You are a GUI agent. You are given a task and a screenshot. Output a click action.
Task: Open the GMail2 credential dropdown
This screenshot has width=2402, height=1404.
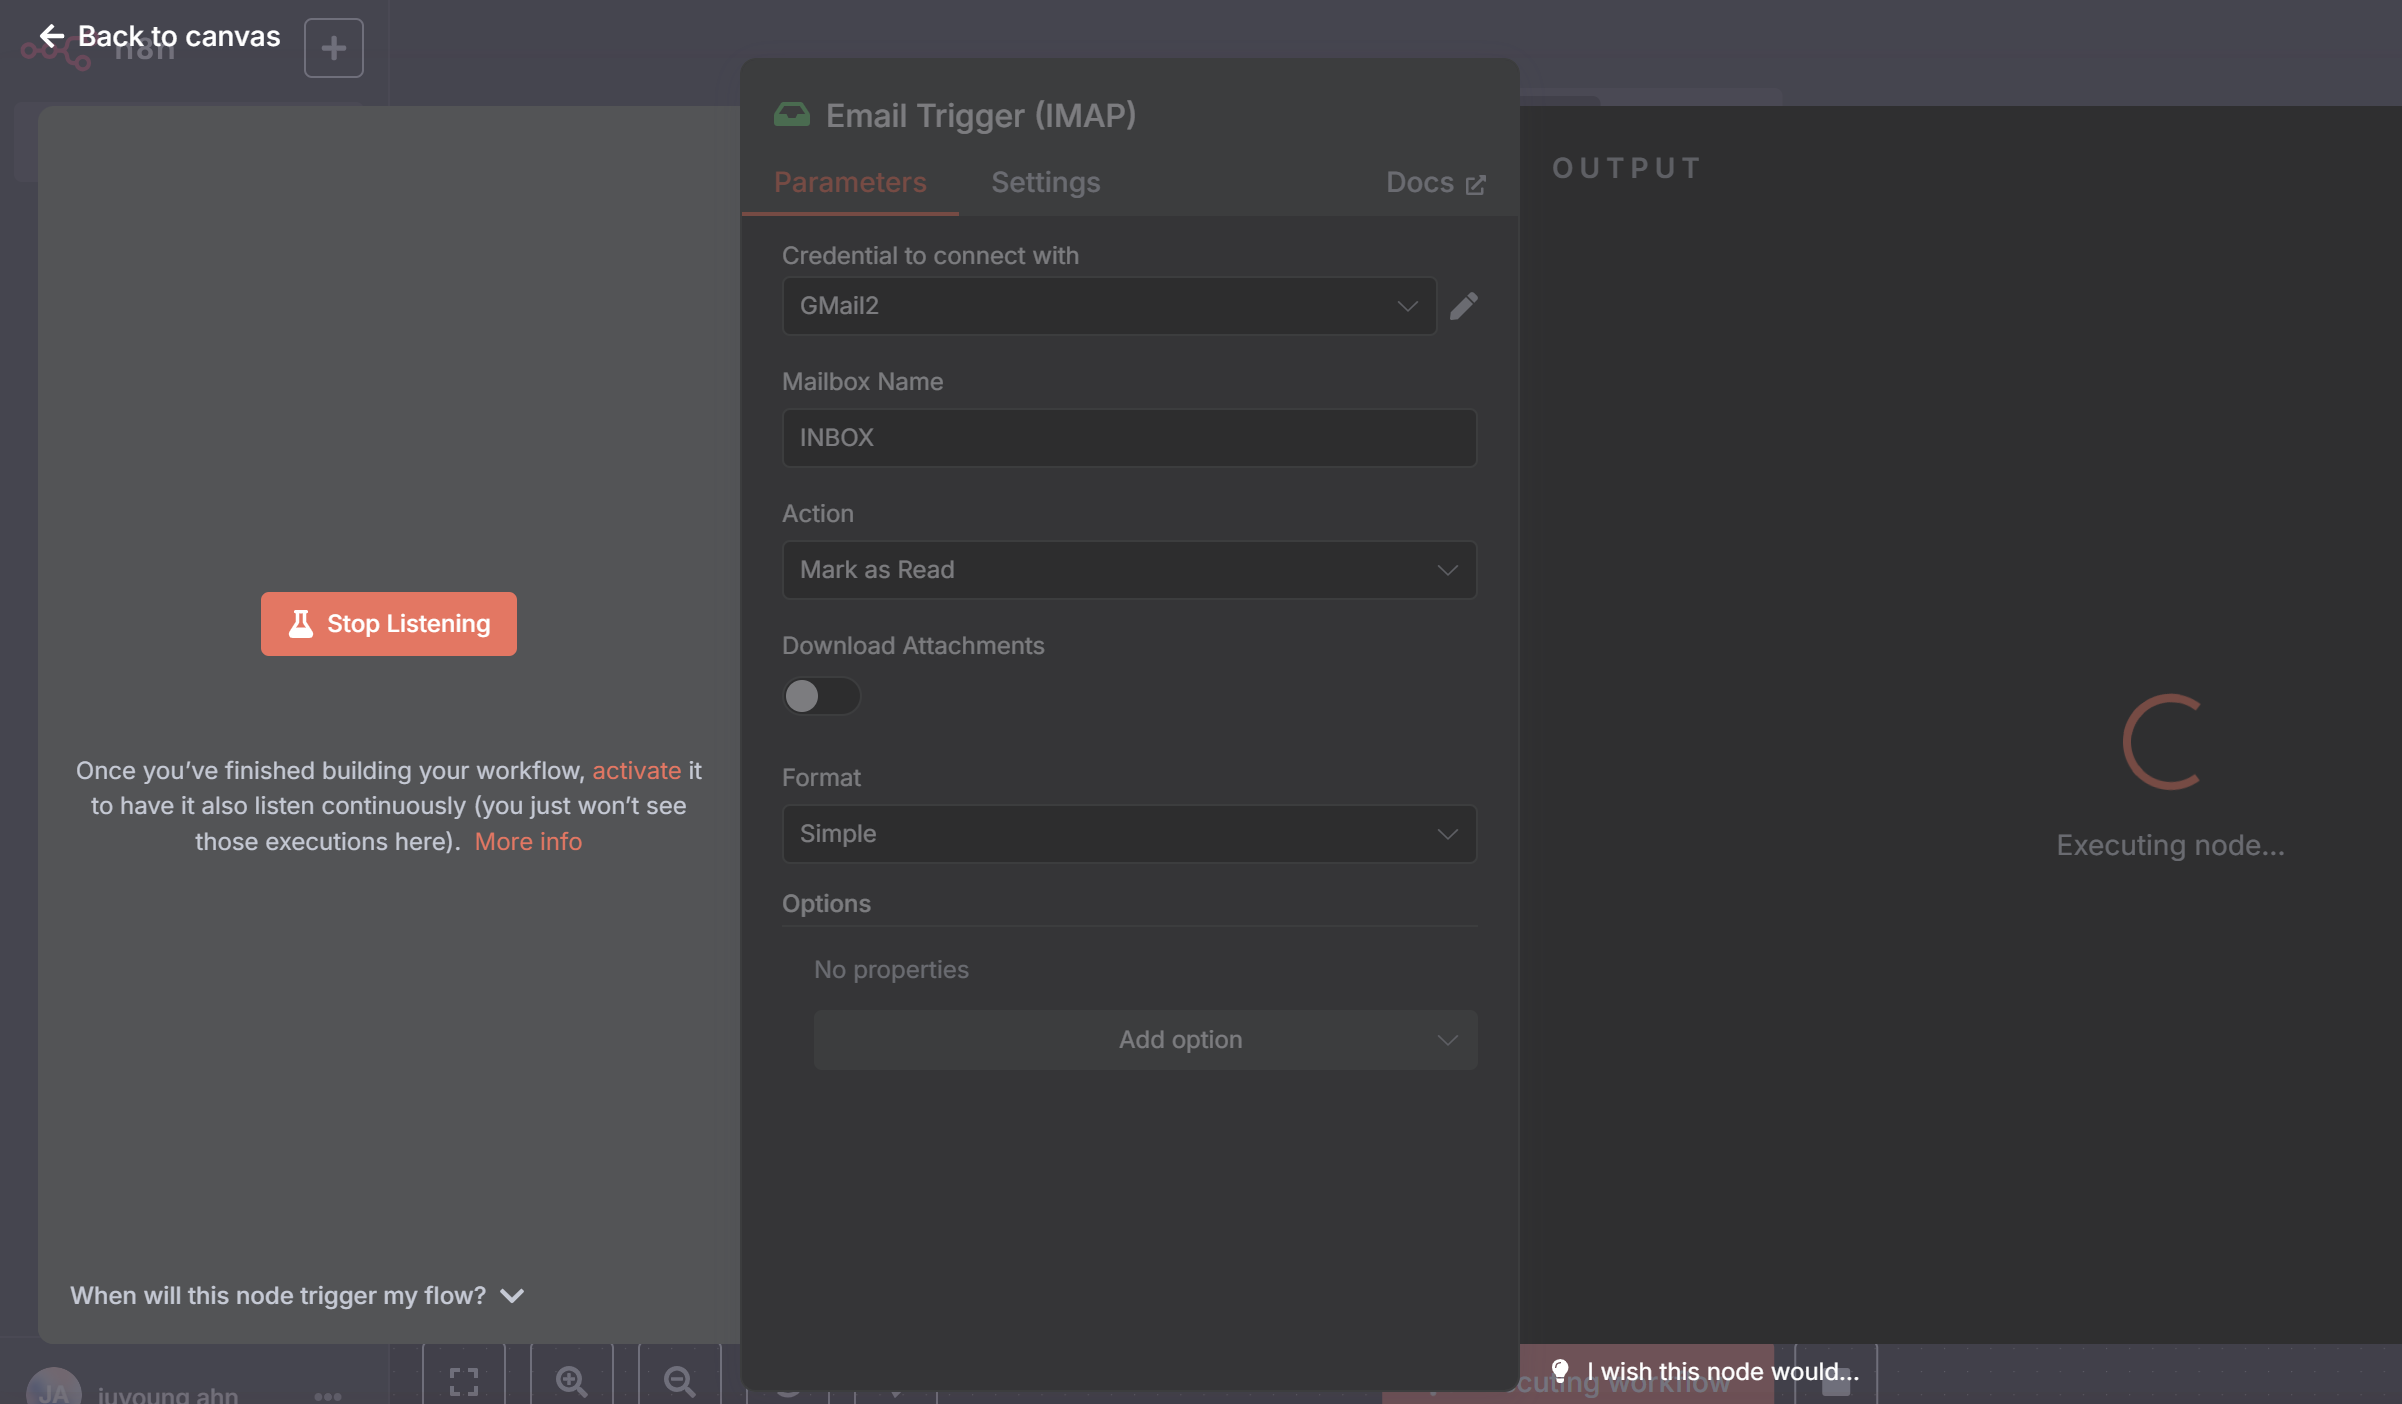point(1108,306)
